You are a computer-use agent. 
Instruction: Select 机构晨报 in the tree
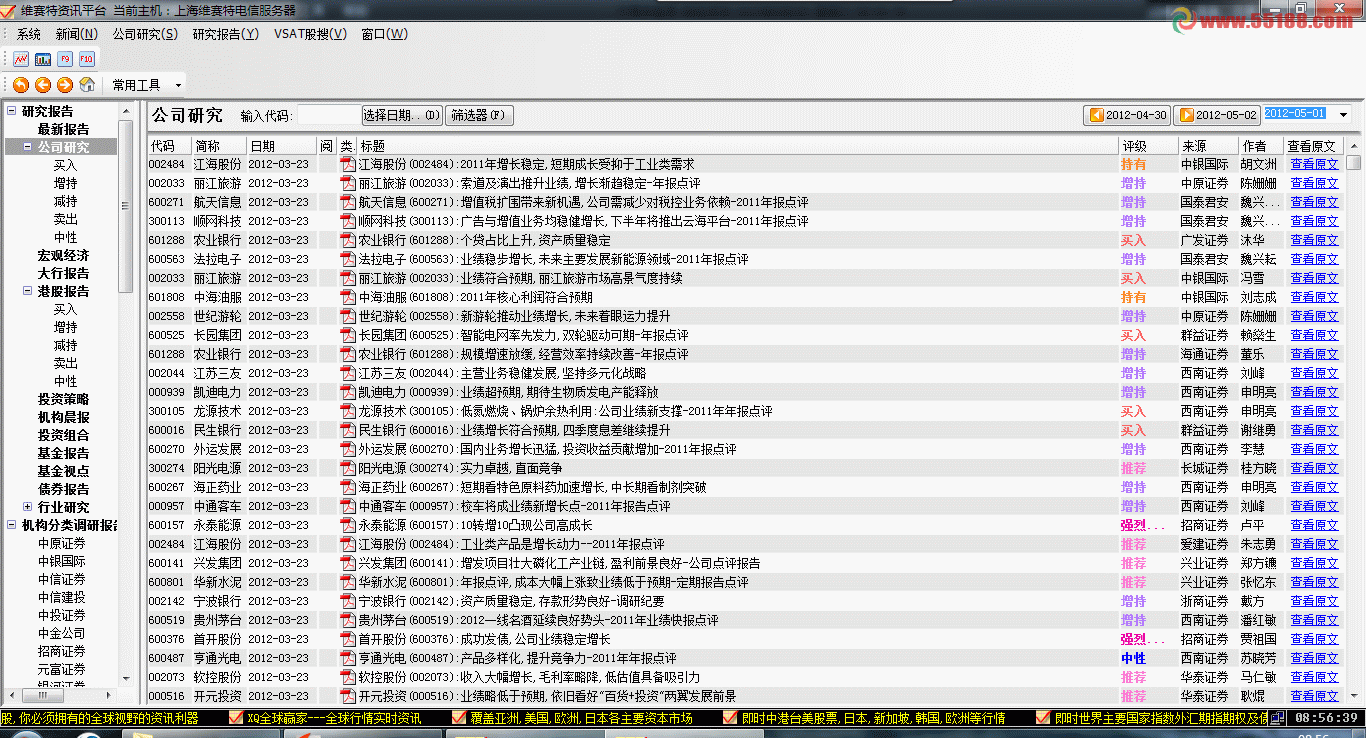point(64,417)
